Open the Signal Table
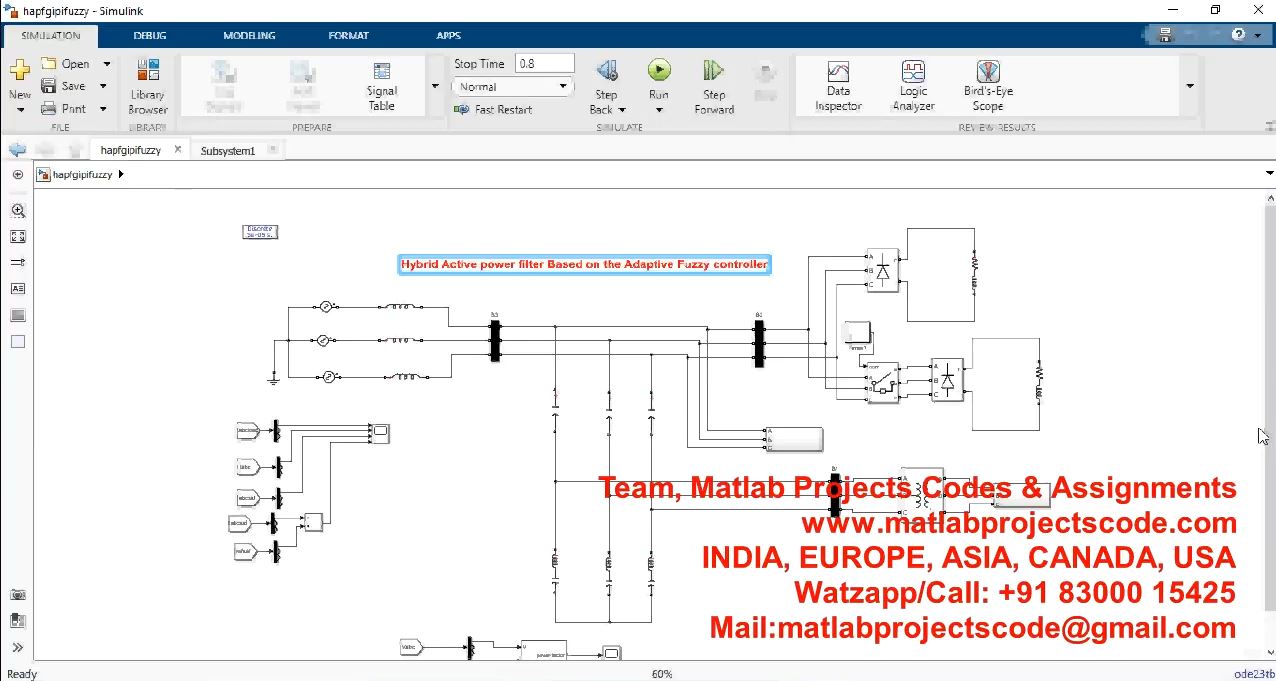 [381, 86]
